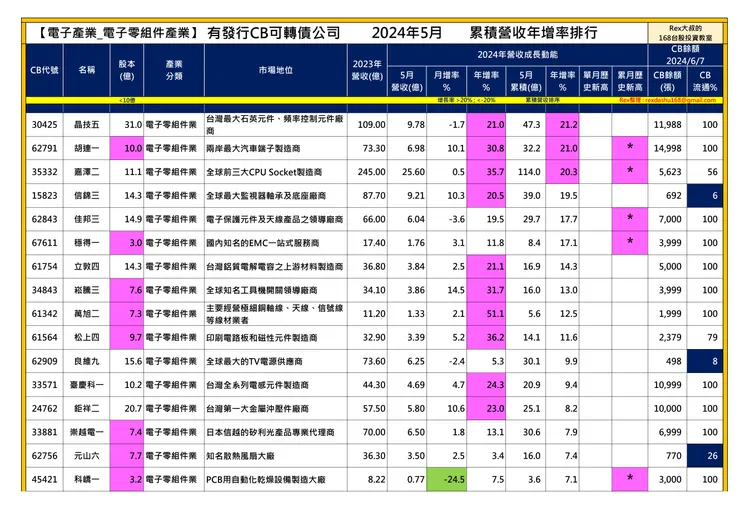Select the CB流通% cell showing 79
Screen dimensions: 740x523
[705, 337]
